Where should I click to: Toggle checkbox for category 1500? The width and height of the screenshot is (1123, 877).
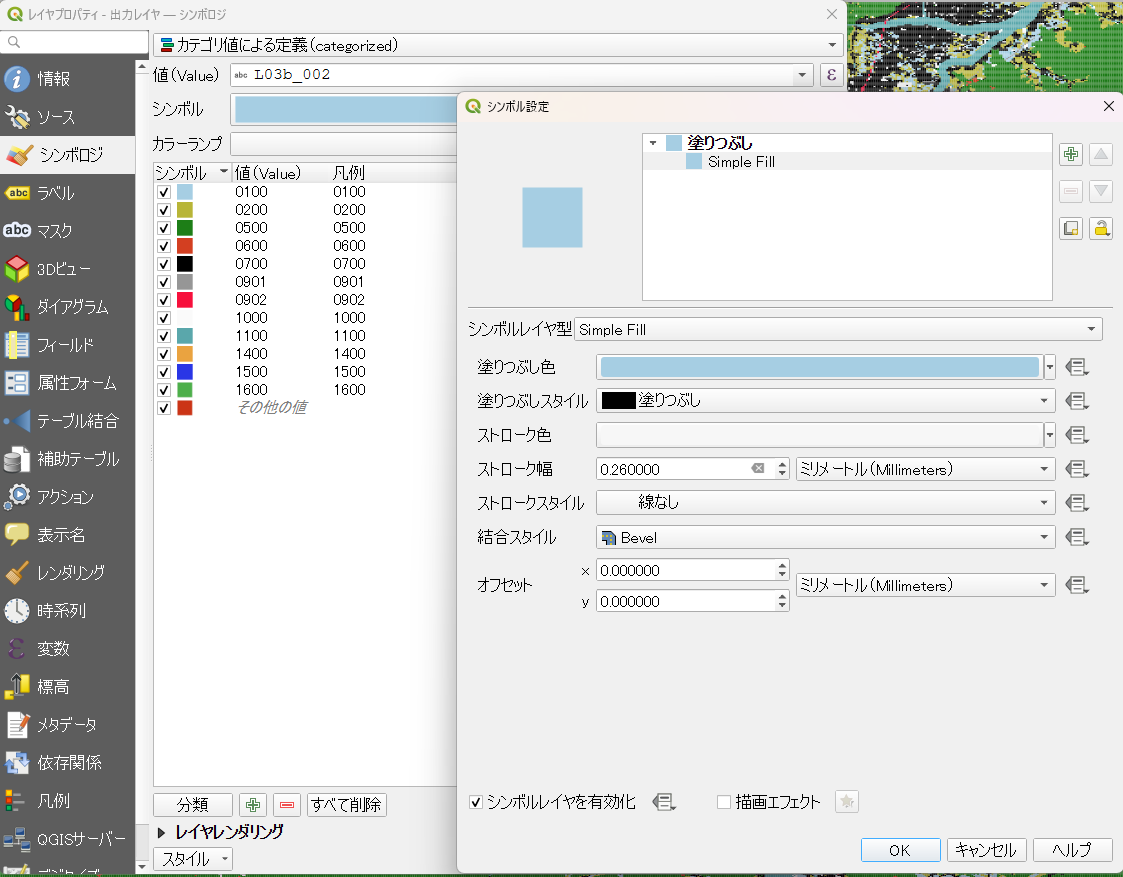point(164,372)
